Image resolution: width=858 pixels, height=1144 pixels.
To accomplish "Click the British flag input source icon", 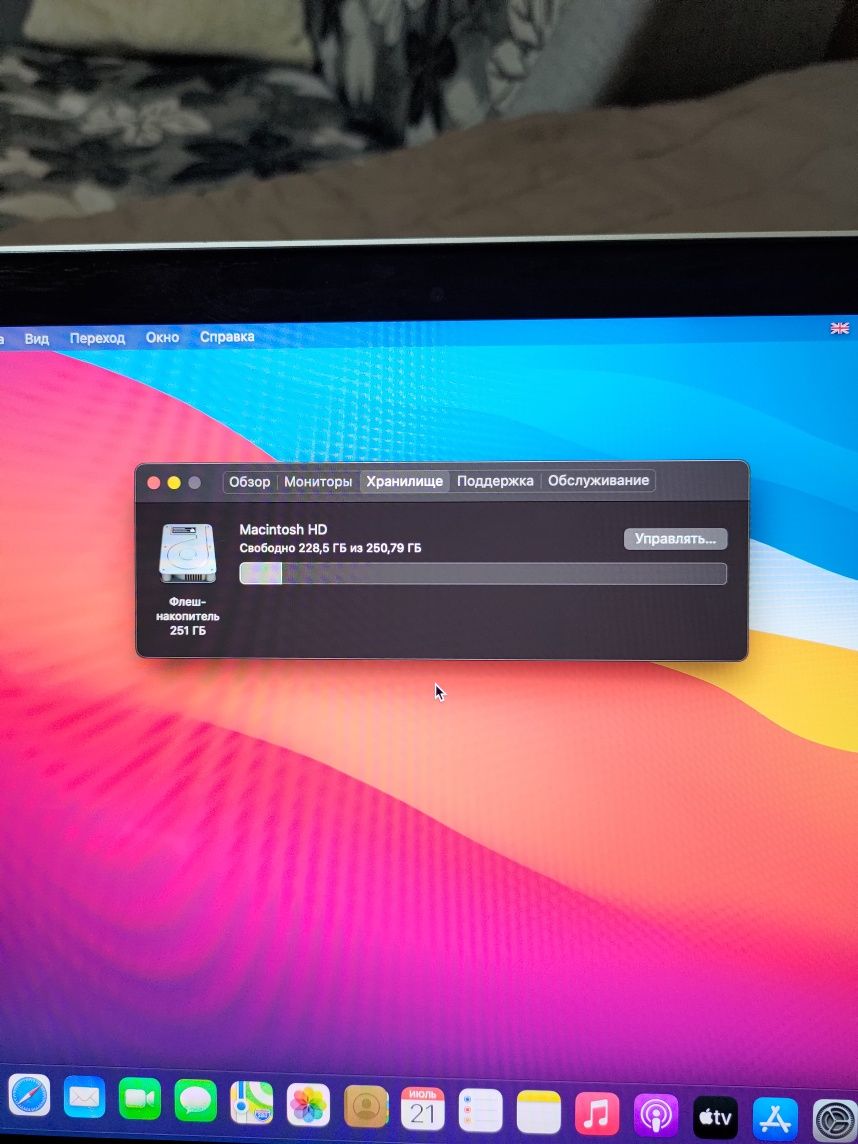I will [x=840, y=328].
